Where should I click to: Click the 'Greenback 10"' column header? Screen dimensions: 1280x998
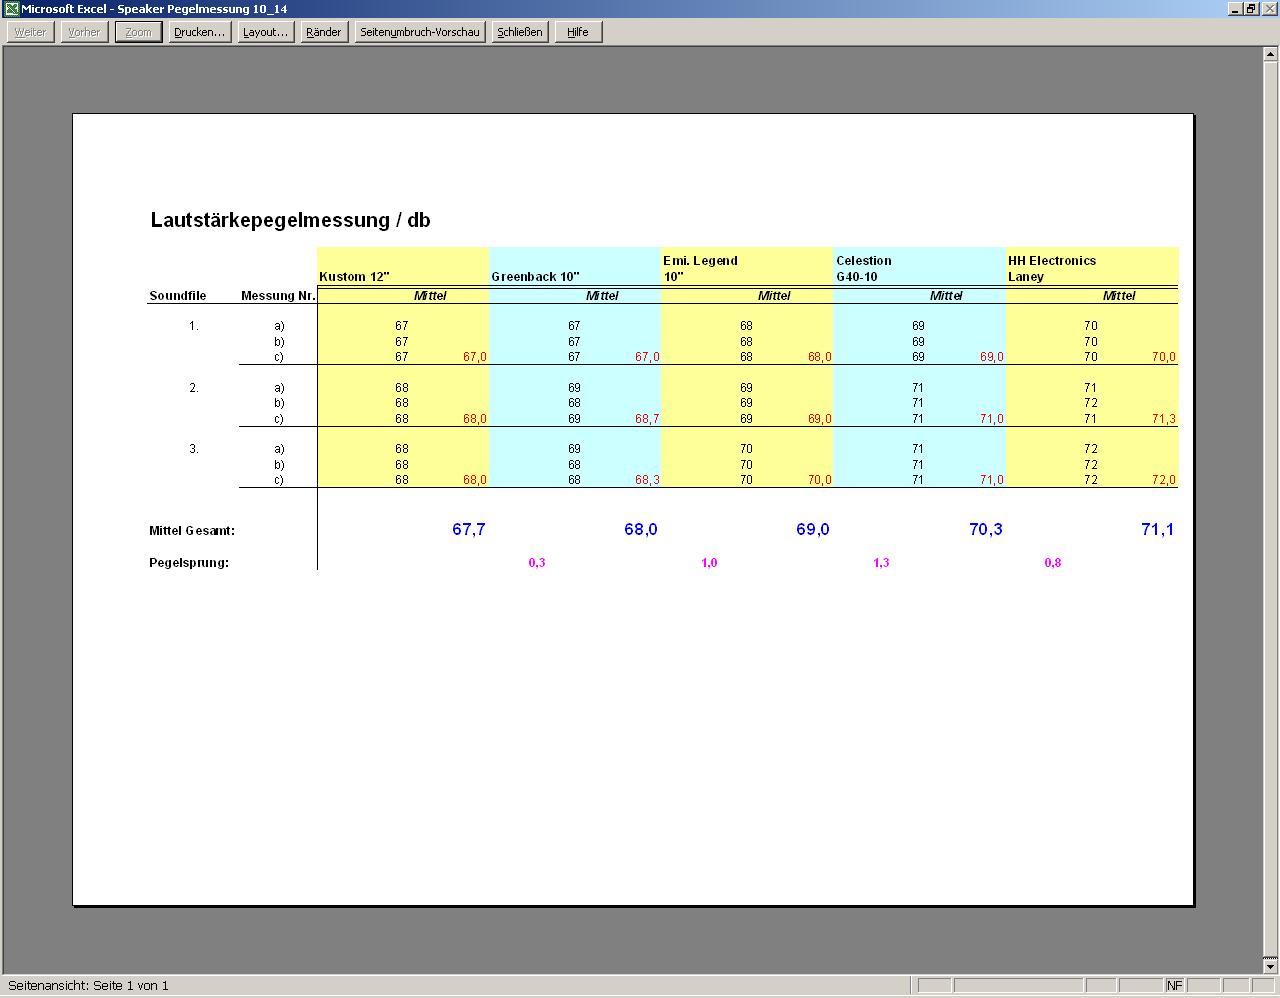pyautogui.click(x=535, y=277)
